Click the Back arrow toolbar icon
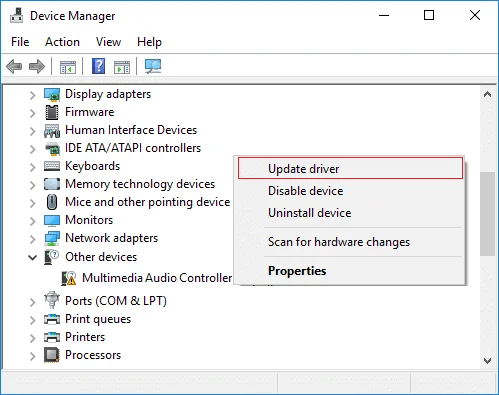499x395 pixels. [14, 66]
